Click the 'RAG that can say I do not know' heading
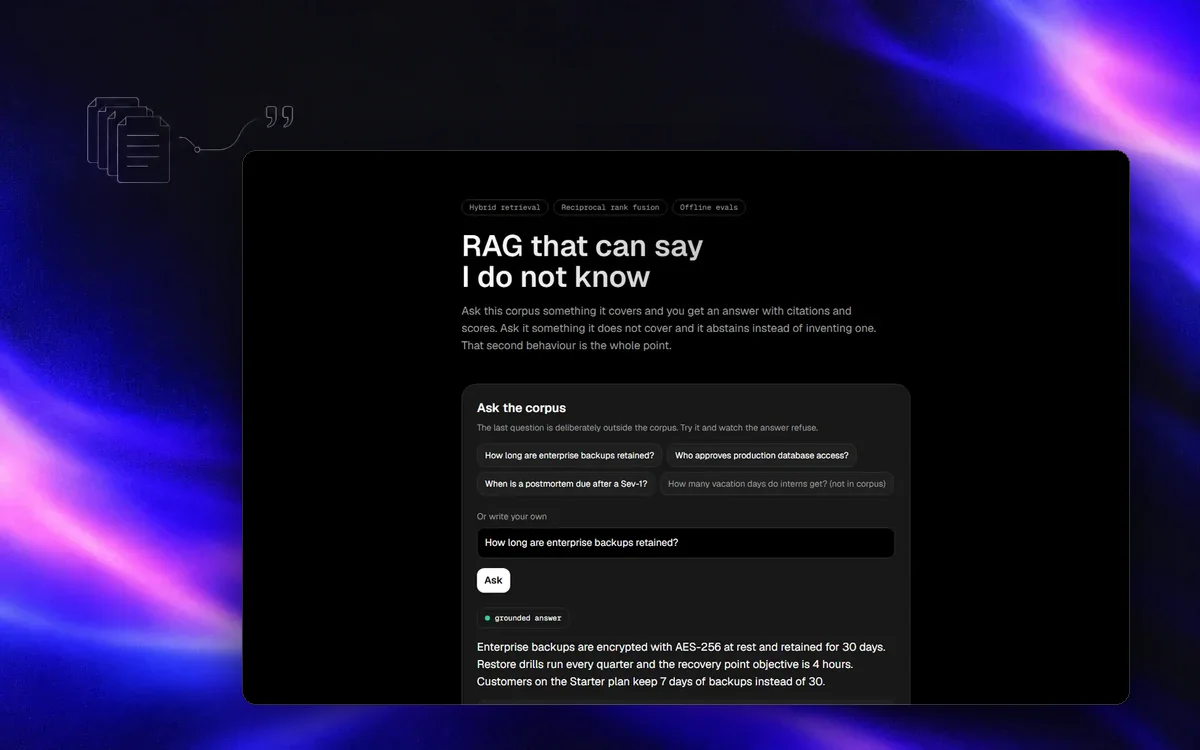The image size is (1200, 750). point(582,261)
